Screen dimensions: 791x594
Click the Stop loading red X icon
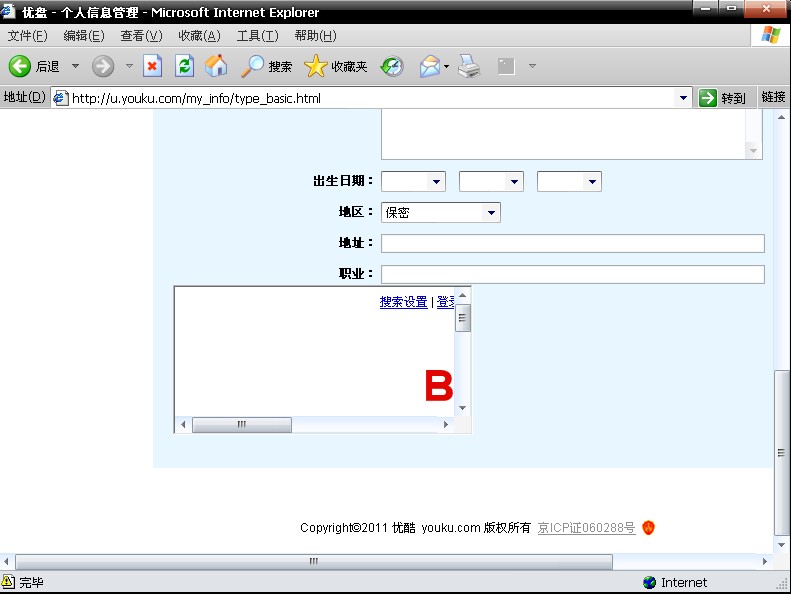[x=152, y=66]
